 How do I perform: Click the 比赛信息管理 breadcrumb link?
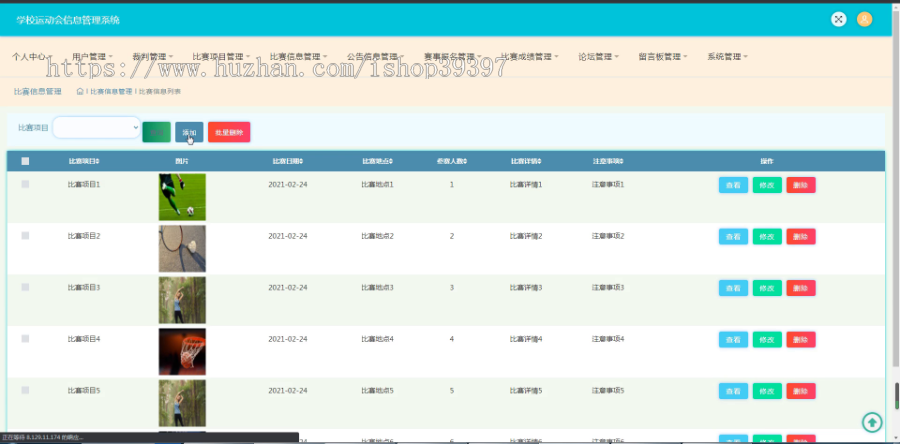(111, 91)
